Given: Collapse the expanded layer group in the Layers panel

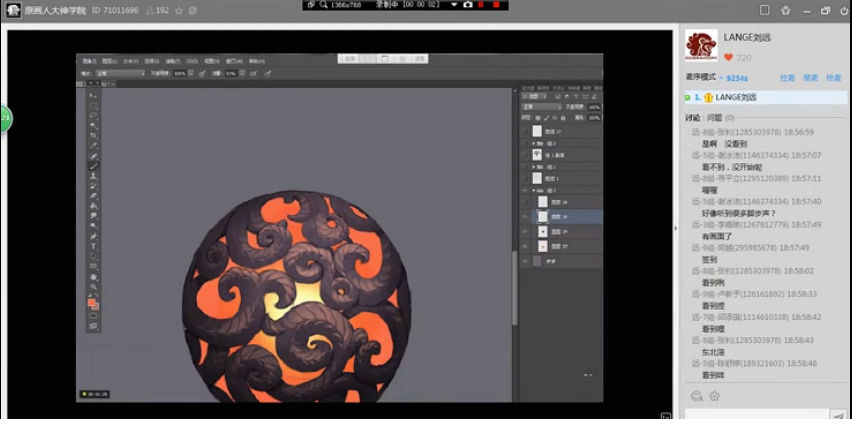Looking at the screenshot, I should (x=533, y=189).
